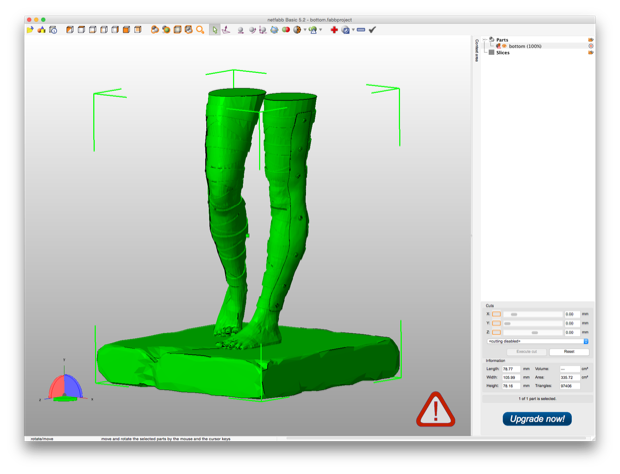Open dropdown arrow next to the green part icon

click(x=320, y=30)
